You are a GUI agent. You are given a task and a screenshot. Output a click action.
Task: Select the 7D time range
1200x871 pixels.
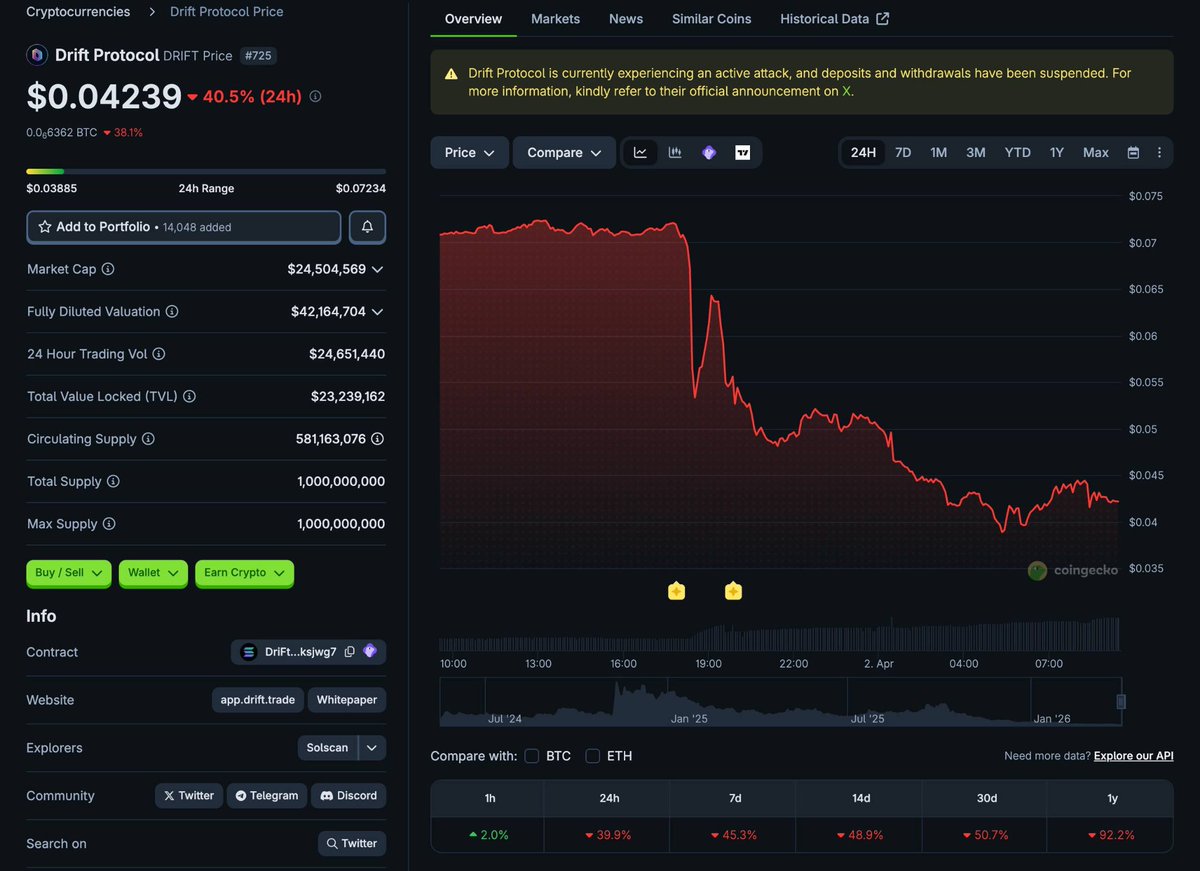tap(902, 153)
